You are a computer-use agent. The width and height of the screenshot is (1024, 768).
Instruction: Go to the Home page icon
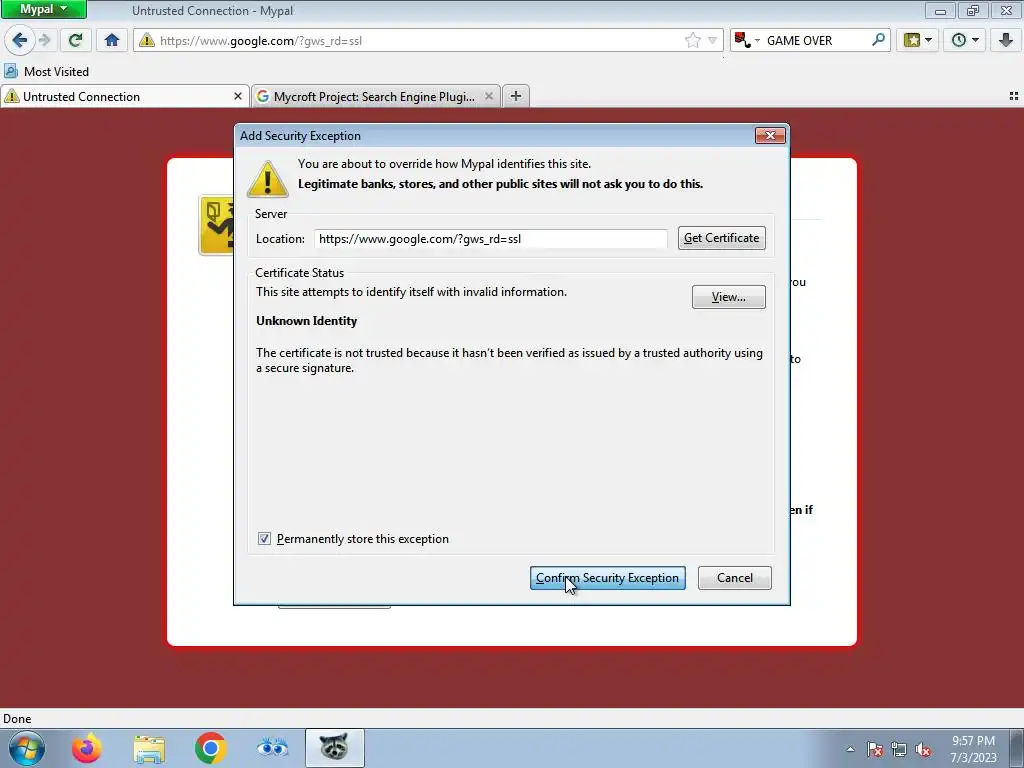pyautogui.click(x=112, y=40)
